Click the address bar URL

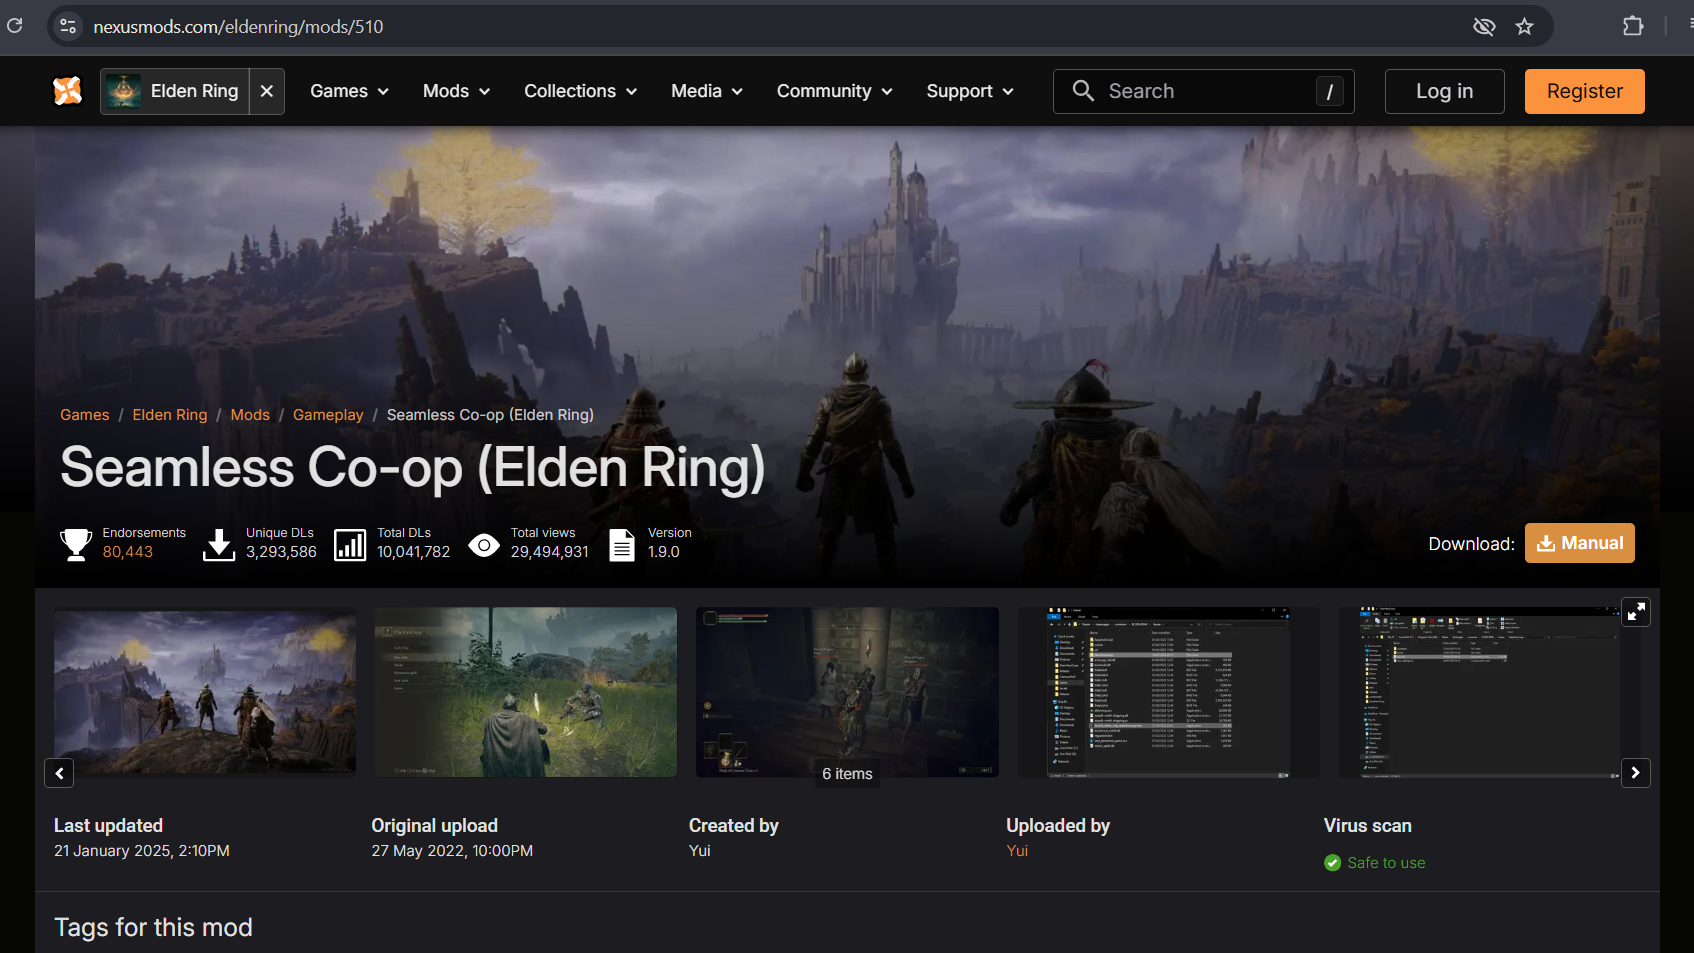click(x=238, y=27)
